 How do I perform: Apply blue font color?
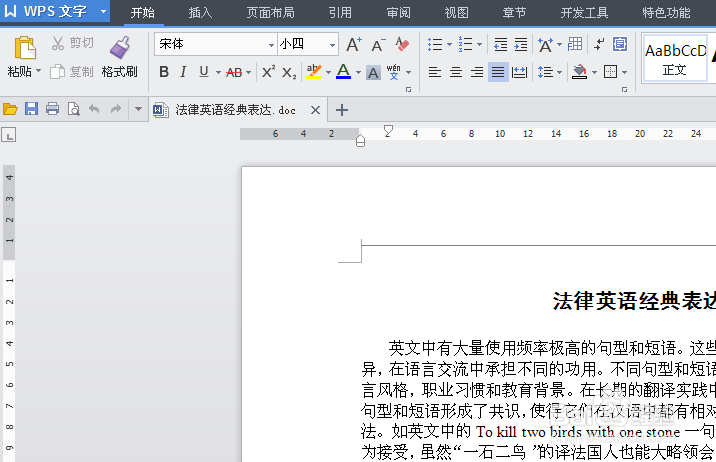(x=343, y=72)
